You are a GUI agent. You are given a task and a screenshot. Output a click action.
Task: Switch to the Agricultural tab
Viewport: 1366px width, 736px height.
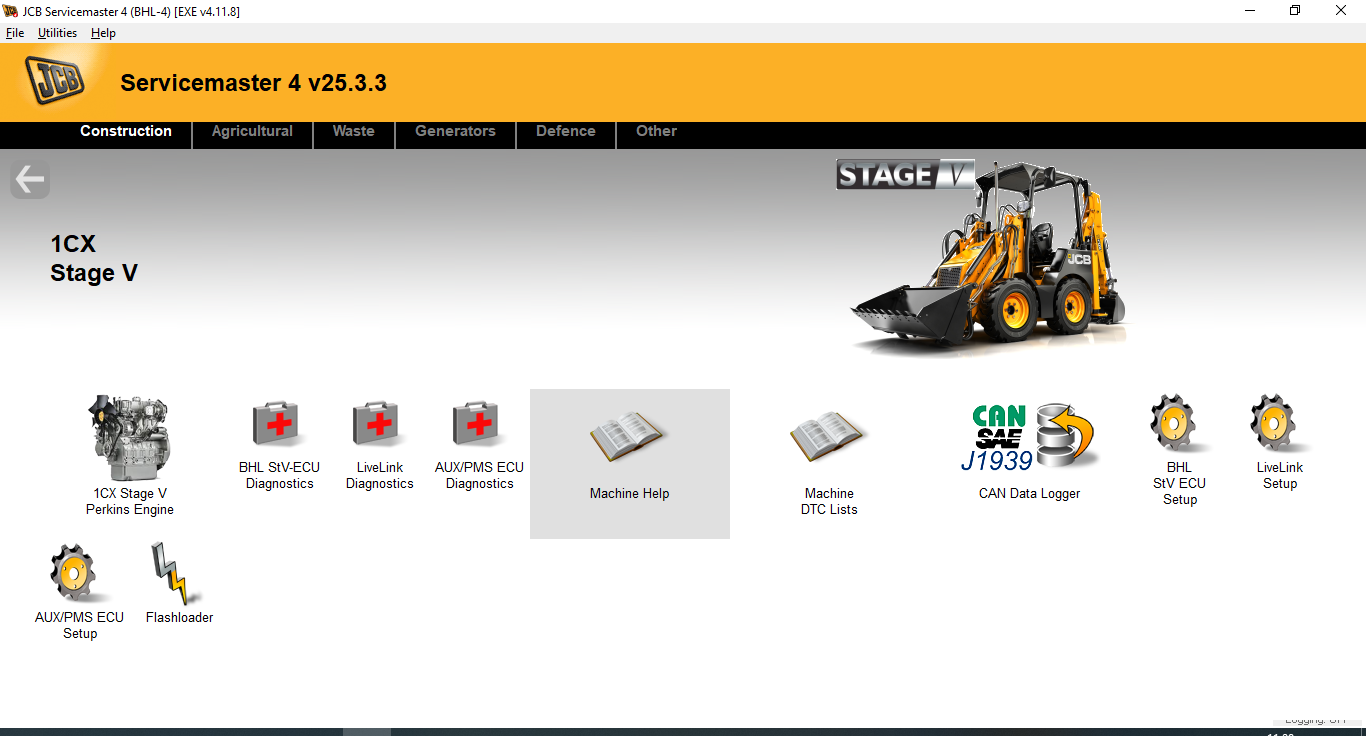[252, 131]
